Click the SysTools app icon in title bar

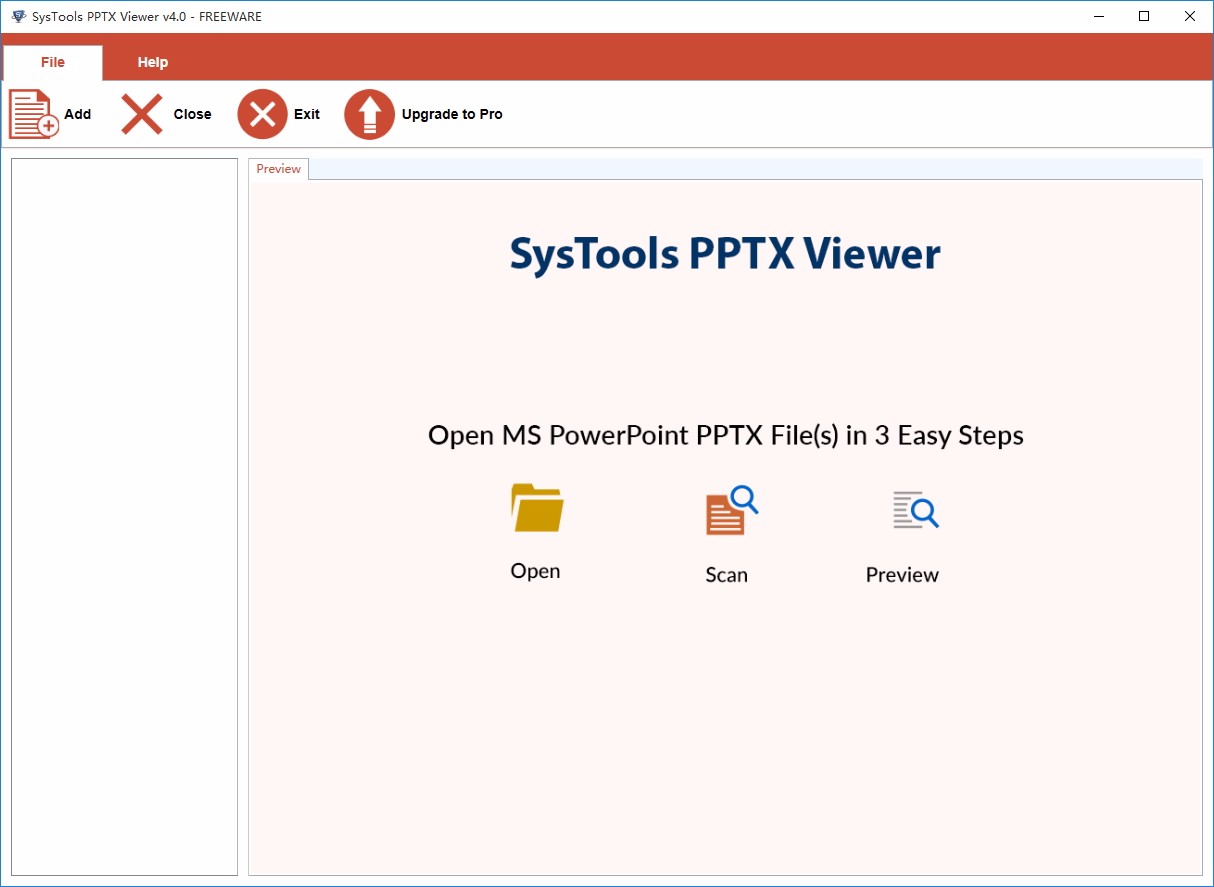pos(18,16)
